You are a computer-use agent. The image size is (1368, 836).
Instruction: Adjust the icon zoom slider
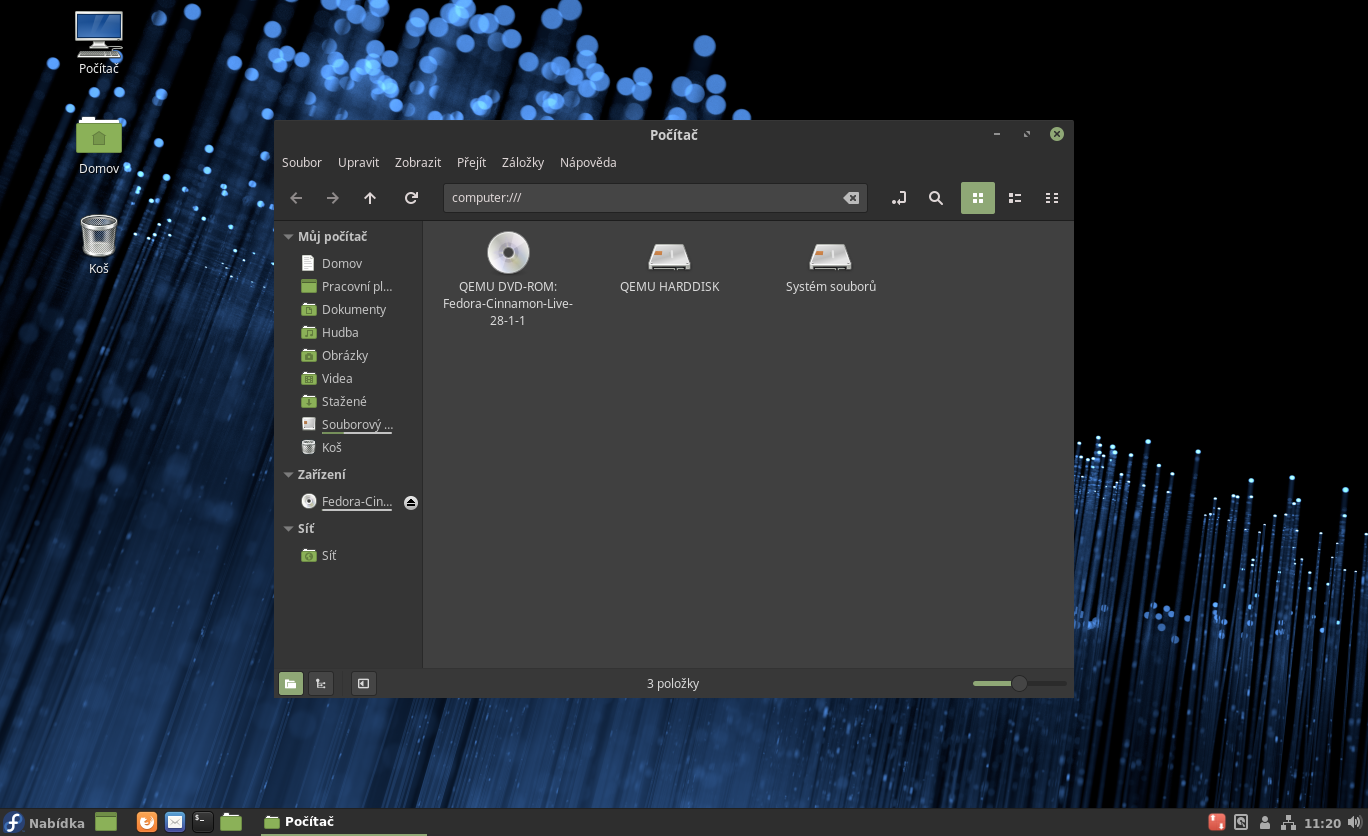[1019, 684]
